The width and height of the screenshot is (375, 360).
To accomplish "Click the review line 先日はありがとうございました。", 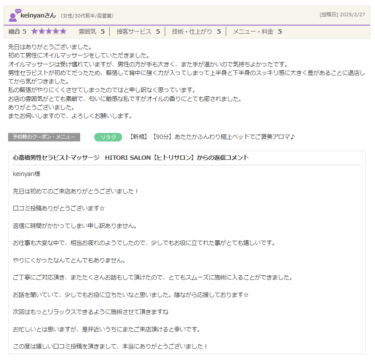I will [x=50, y=47].
